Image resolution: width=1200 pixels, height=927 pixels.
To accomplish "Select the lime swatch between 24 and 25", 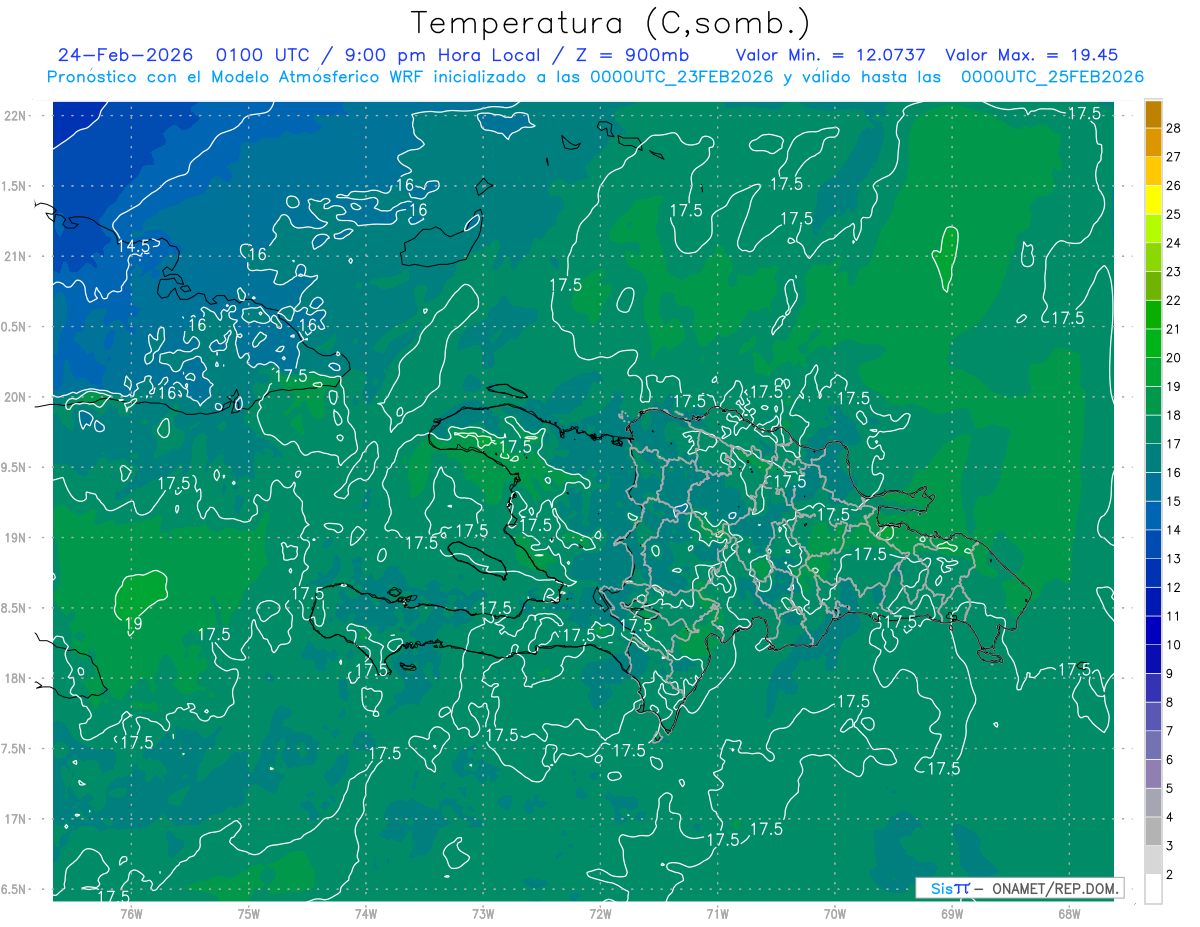I will [x=1153, y=228].
